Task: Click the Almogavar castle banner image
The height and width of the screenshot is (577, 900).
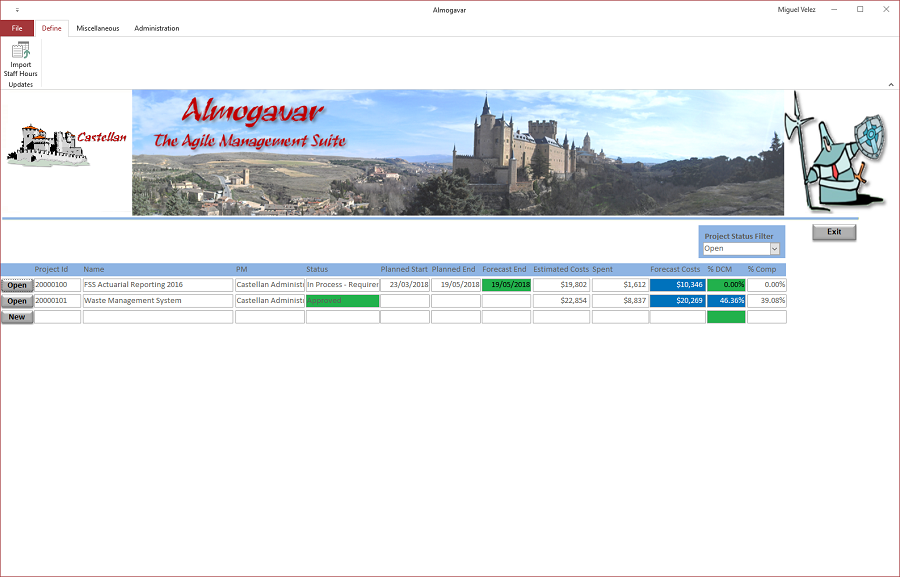Action: pos(458,153)
